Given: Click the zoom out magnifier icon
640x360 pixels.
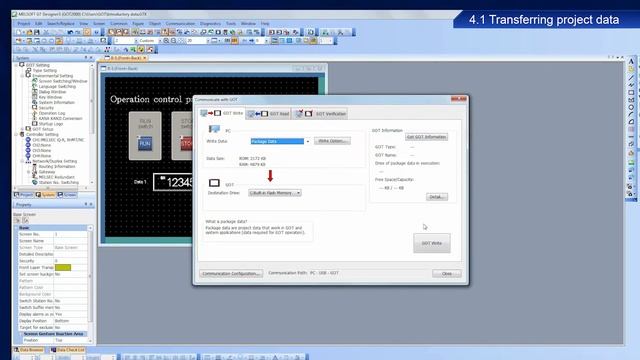Looking at the screenshot, I should click(173, 41).
